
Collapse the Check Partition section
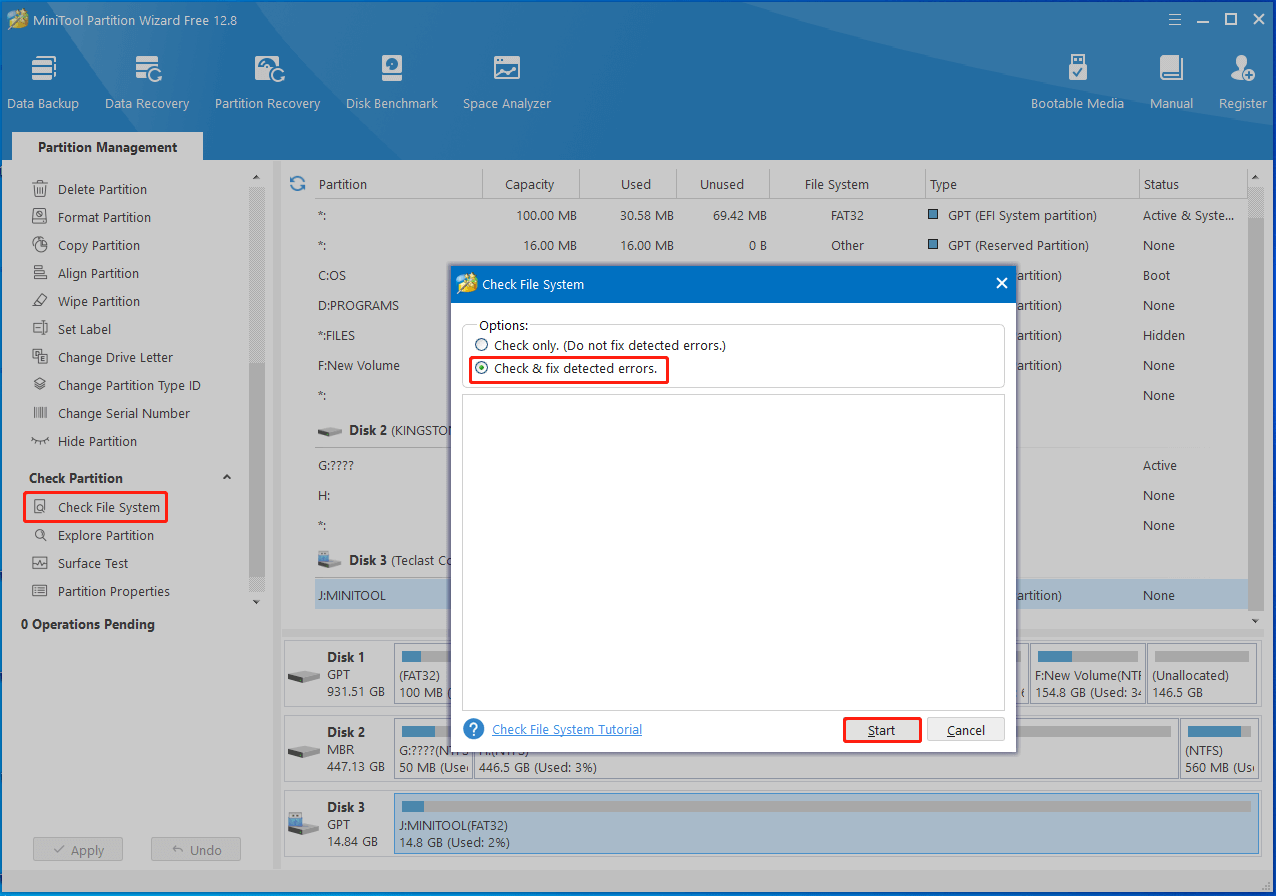[x=226, y=478]
